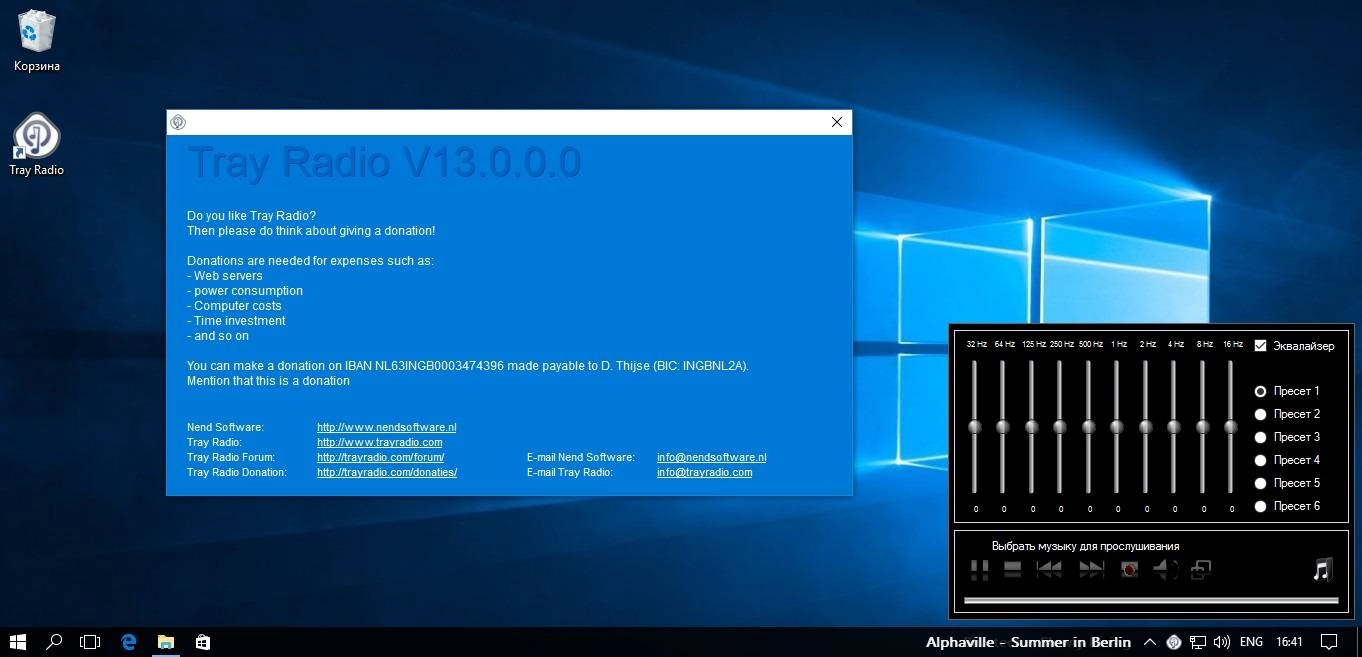1362x657 pixels.
Task: Click the player progress bar
Action: (1151, 600)
